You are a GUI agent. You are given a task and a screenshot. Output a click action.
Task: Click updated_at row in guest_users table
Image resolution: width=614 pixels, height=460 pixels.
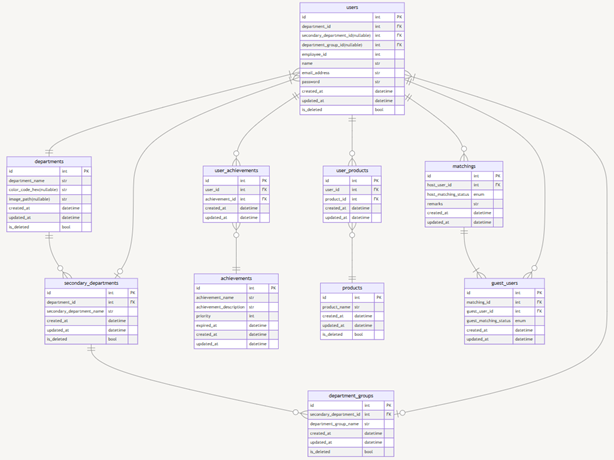point(504,339)
